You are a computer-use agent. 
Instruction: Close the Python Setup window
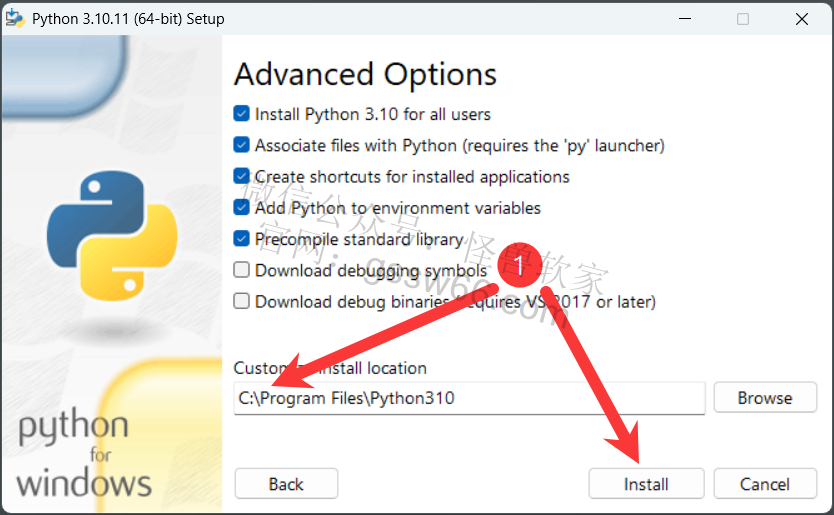pos(802,19)
